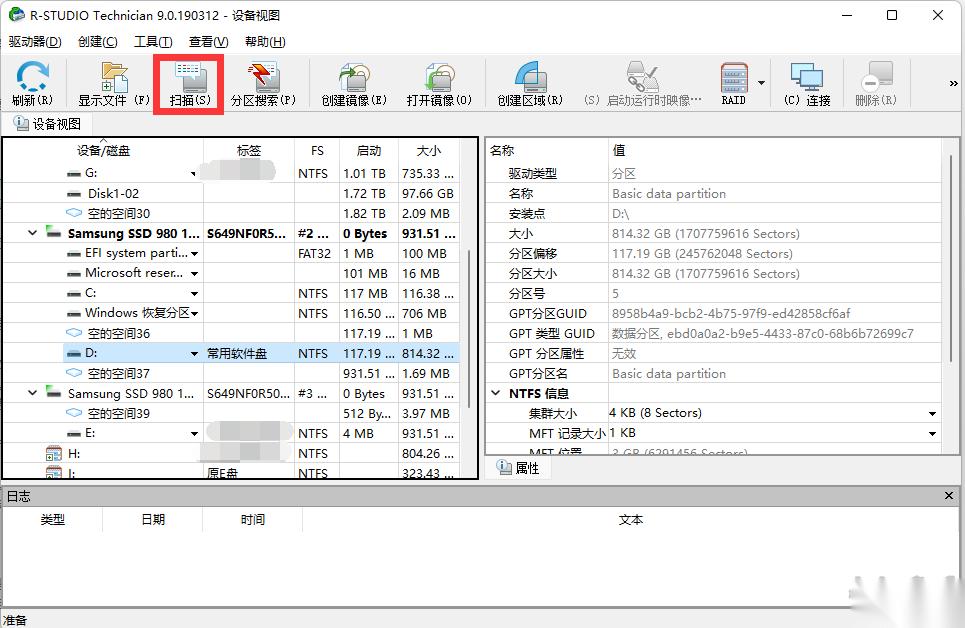965x628 pixels.
Task: Open Show Files (显示文件) toolbar icon
Action: 114,84
